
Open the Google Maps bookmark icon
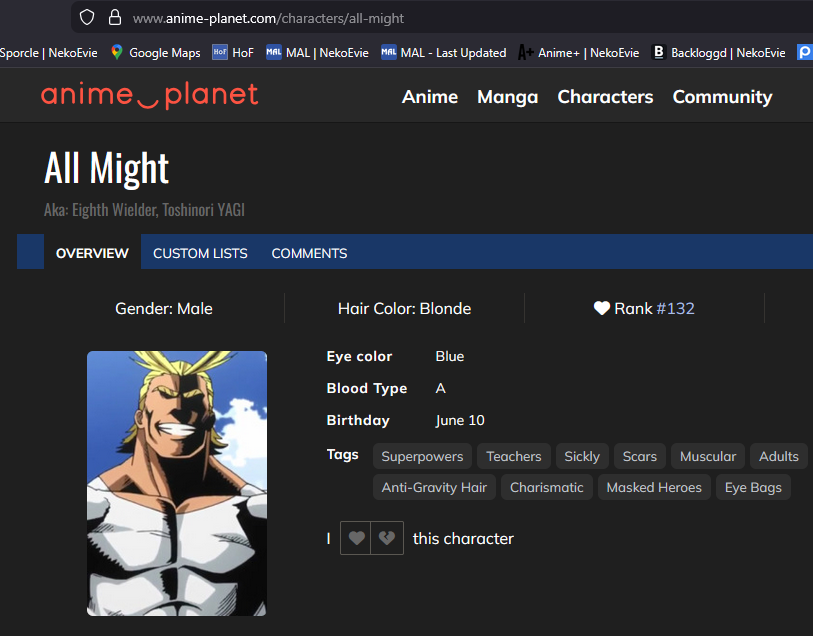pos(117,52)
